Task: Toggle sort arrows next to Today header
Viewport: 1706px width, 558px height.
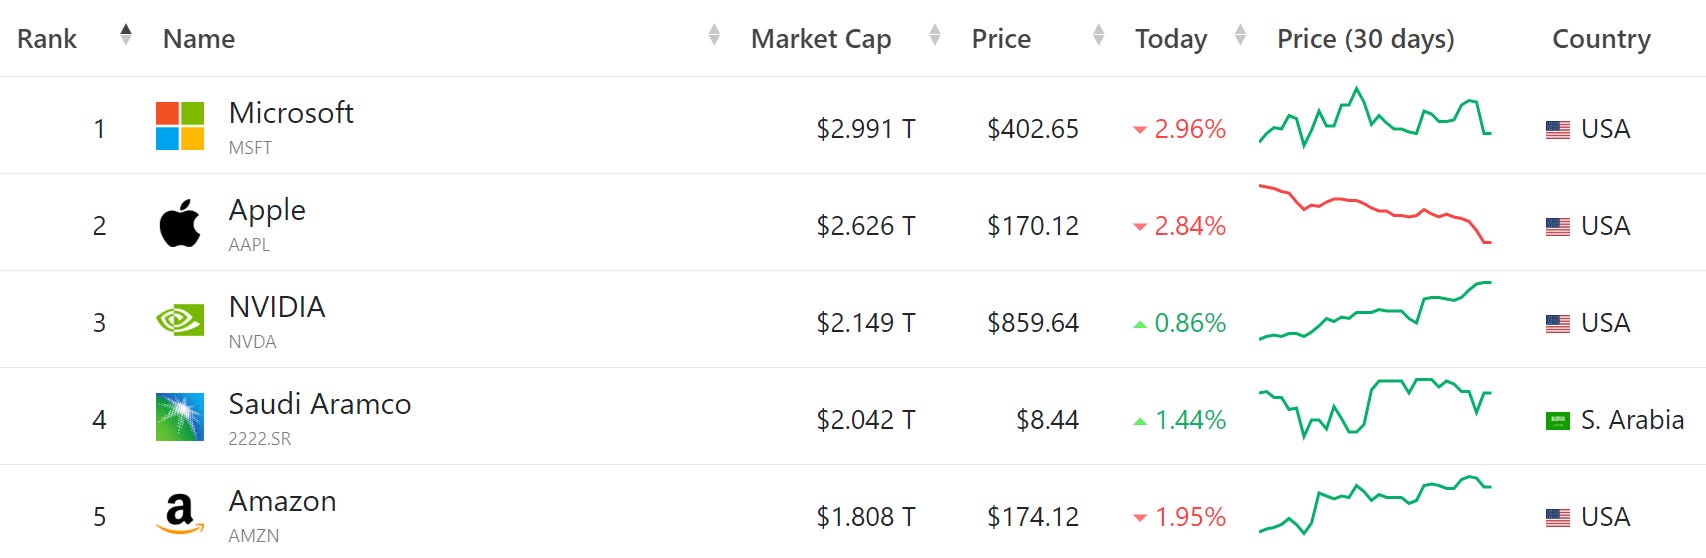Action: coord(1240,35)
